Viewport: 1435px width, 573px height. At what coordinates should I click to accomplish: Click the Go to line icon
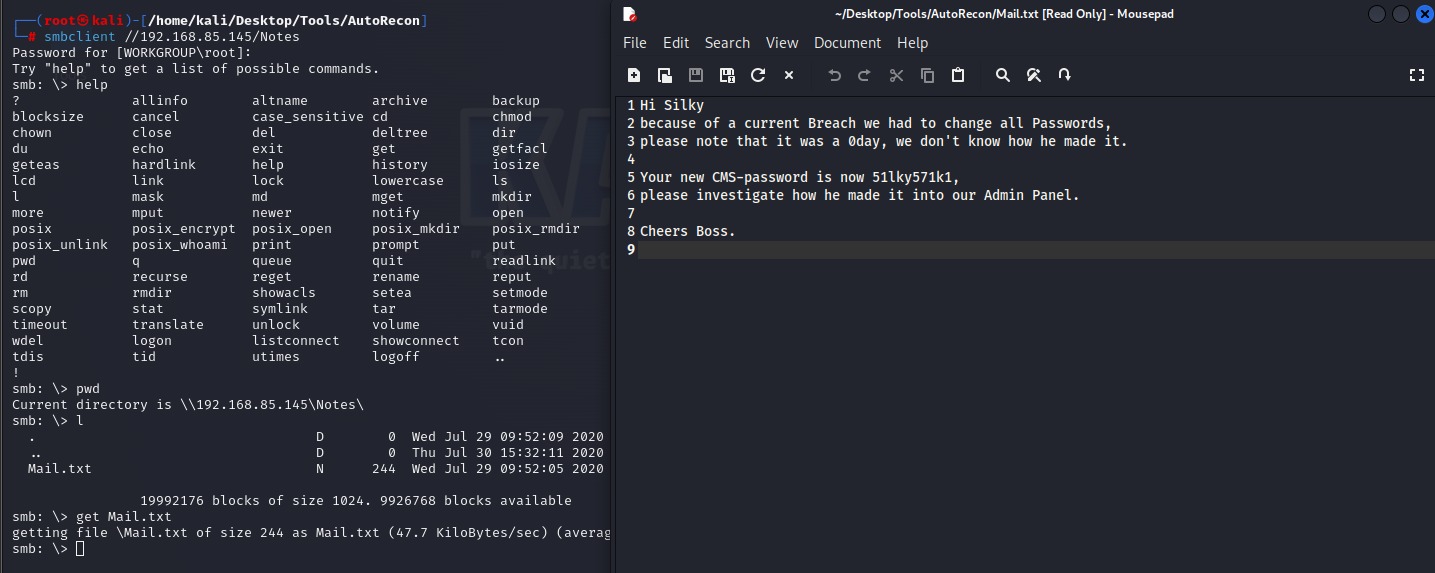click(1064, 75)
